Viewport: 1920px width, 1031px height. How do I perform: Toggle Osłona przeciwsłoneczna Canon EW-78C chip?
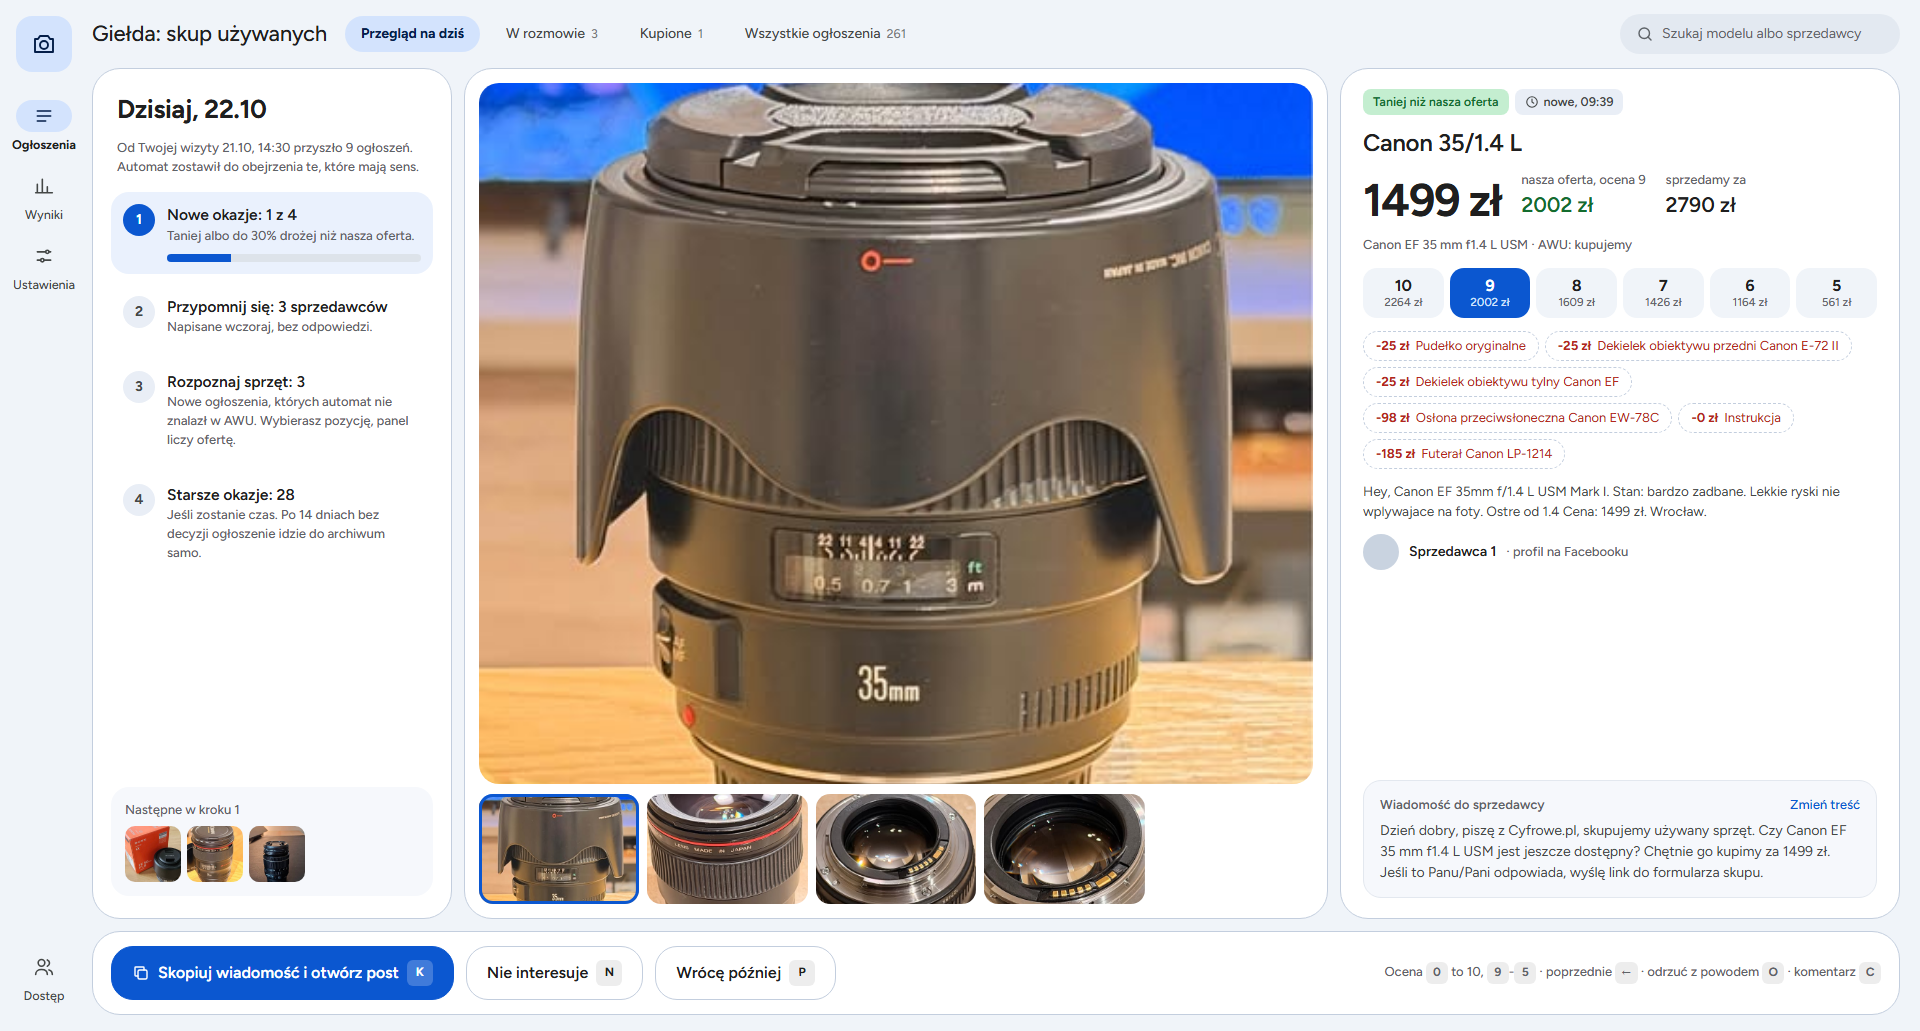[1517, 418]
